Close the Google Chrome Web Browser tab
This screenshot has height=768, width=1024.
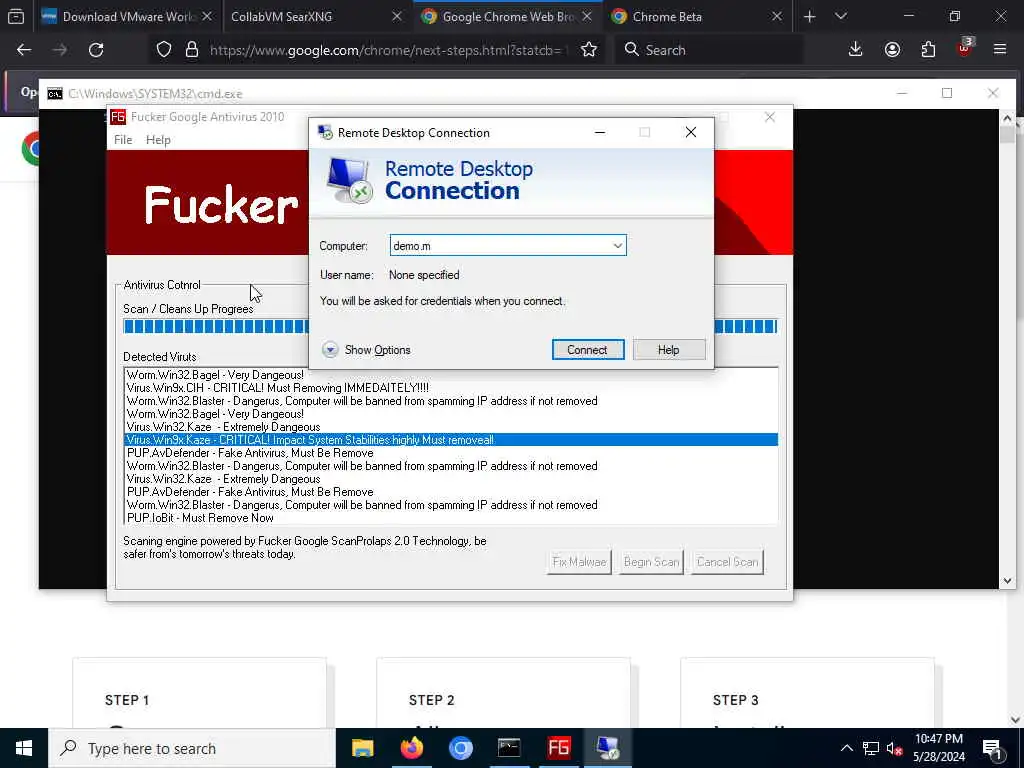pos(586,16)
